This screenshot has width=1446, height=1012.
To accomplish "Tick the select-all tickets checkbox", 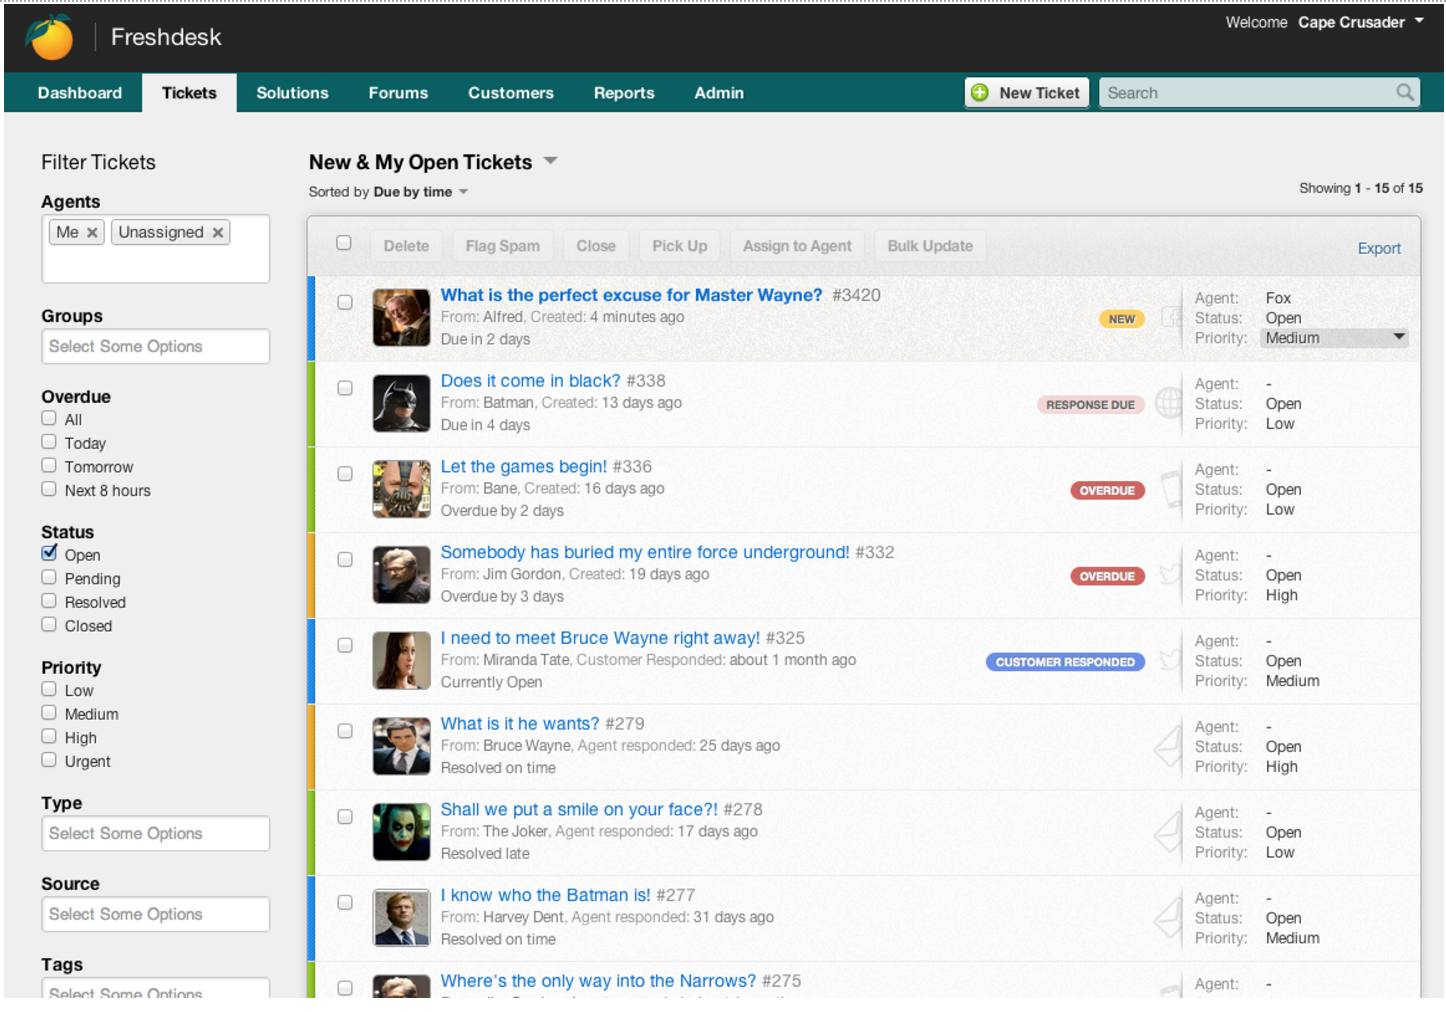I will pos(344,243).
